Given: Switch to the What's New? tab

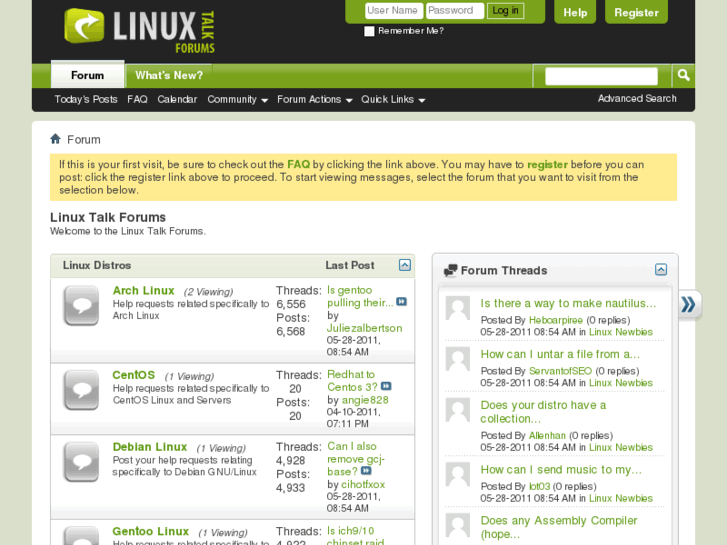Looking at the screenshot, I should point(169,75).
